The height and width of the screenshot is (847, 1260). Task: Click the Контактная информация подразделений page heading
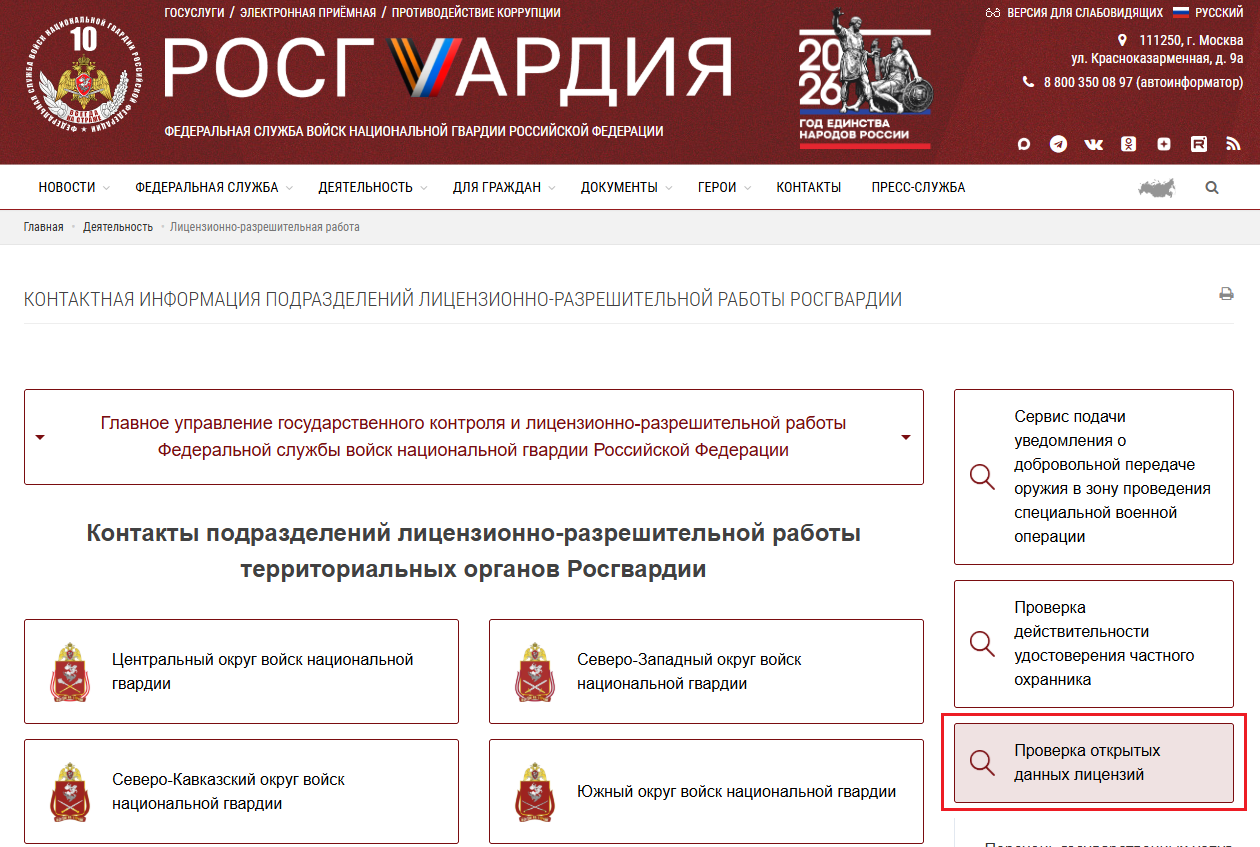click(463, 299)
